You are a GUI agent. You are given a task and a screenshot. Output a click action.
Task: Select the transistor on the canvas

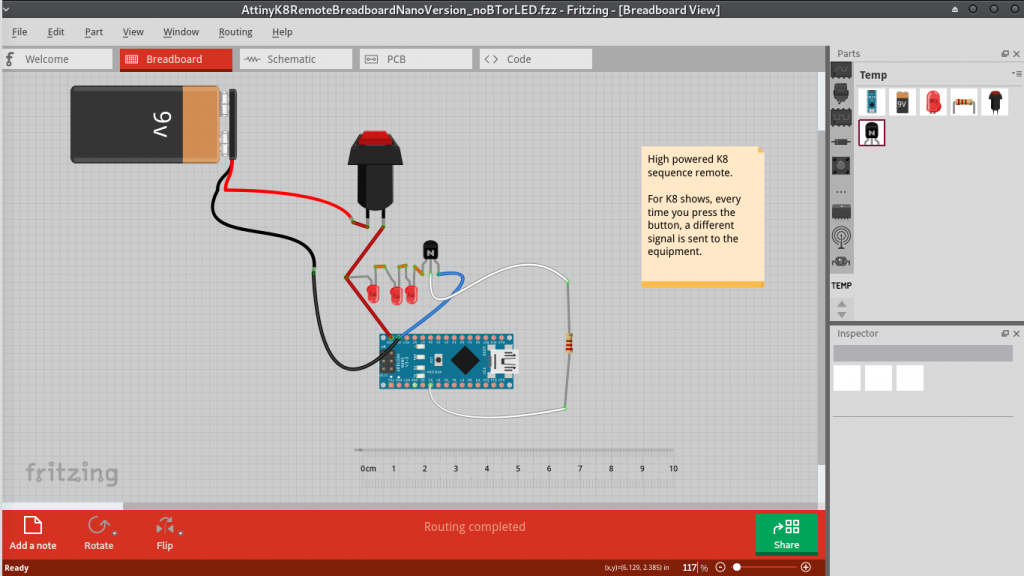(x=430, y=250)
